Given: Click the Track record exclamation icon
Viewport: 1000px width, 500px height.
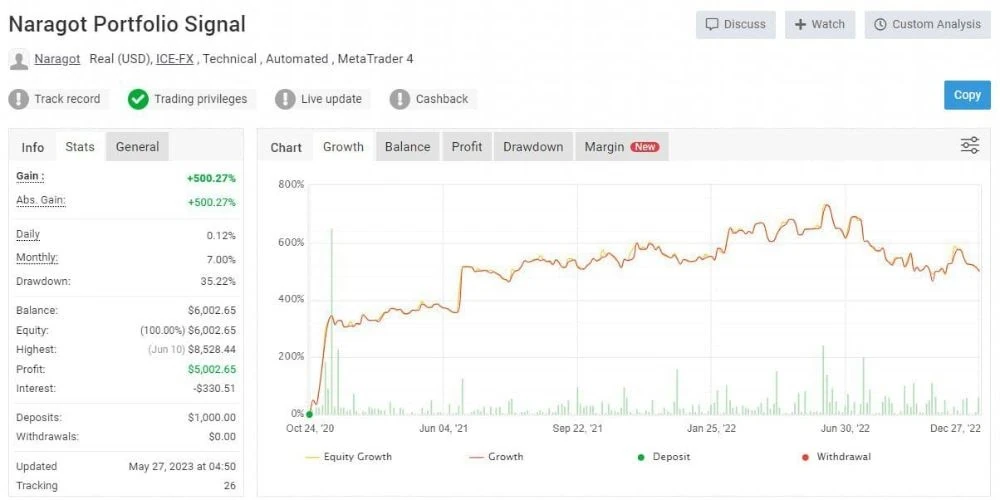Looking at the screenshot, I should (x=19, y=99).
